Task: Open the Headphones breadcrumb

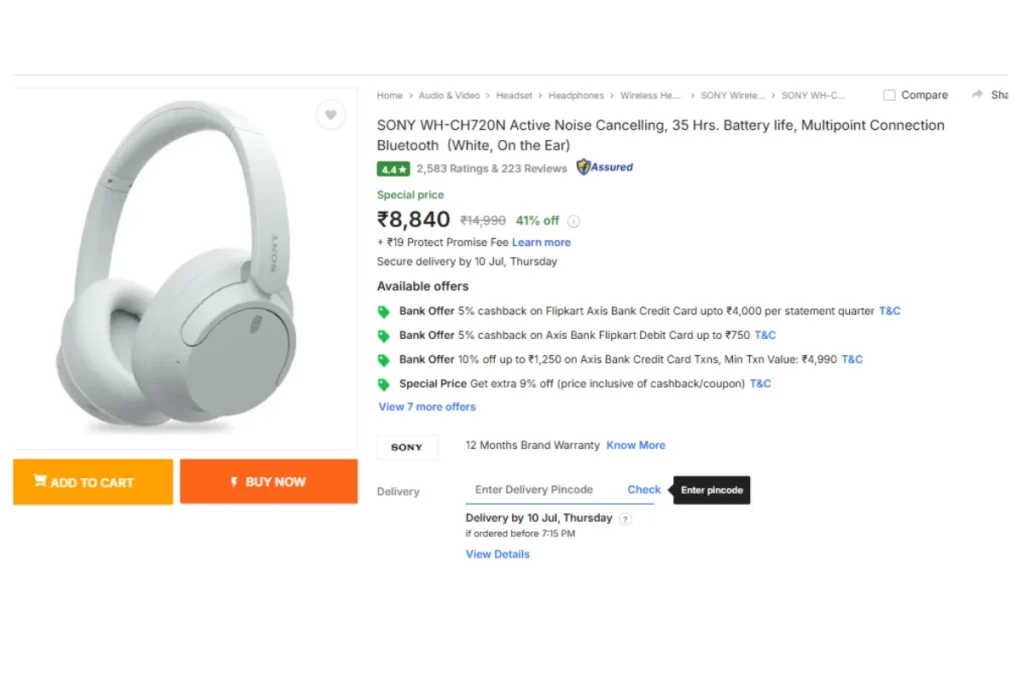Action: point(576,96)
